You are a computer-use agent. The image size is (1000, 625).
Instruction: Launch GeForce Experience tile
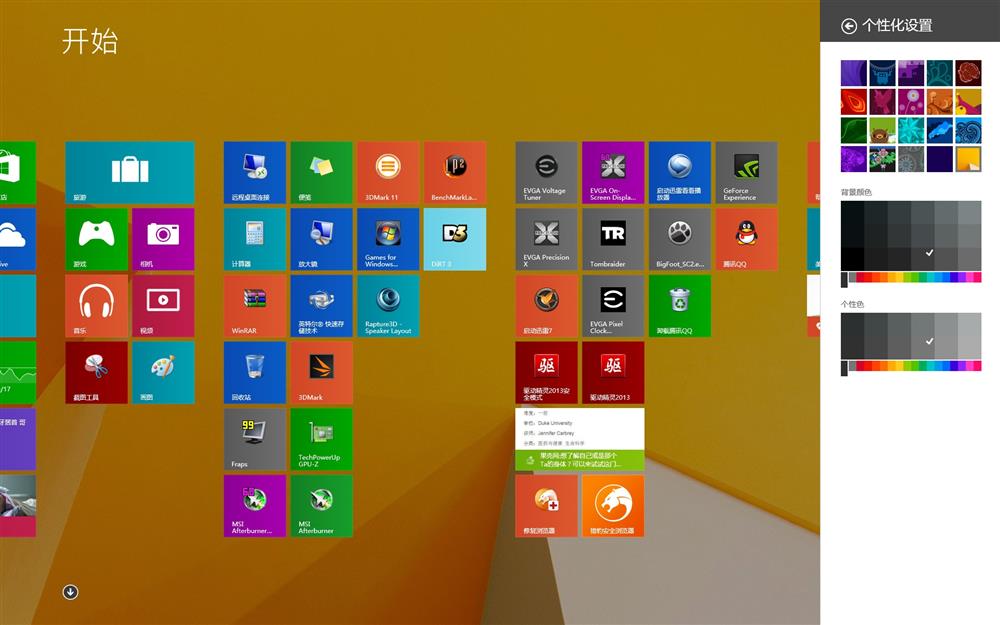(746, 172)
